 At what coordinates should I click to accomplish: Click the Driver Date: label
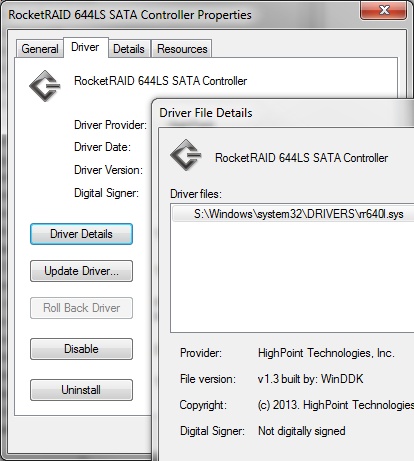click(x=102, y=147)
